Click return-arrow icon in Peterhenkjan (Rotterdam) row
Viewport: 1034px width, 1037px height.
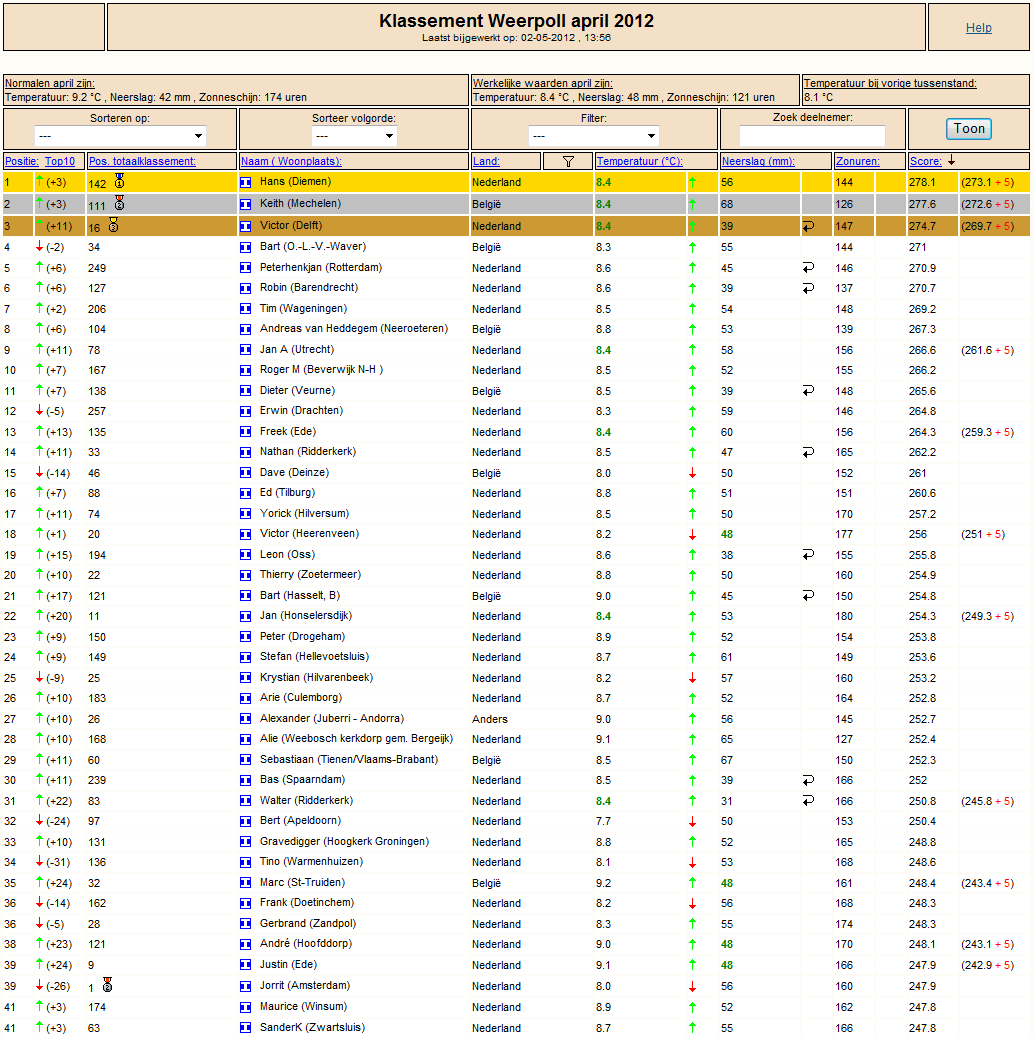click(x=808, y=268)
